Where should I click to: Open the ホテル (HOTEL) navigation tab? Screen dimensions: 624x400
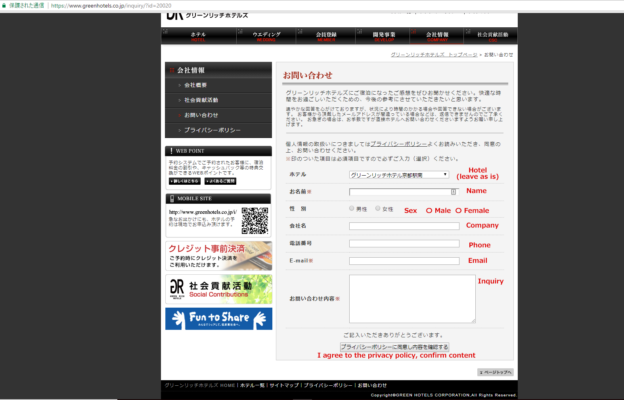pos(198,36)
